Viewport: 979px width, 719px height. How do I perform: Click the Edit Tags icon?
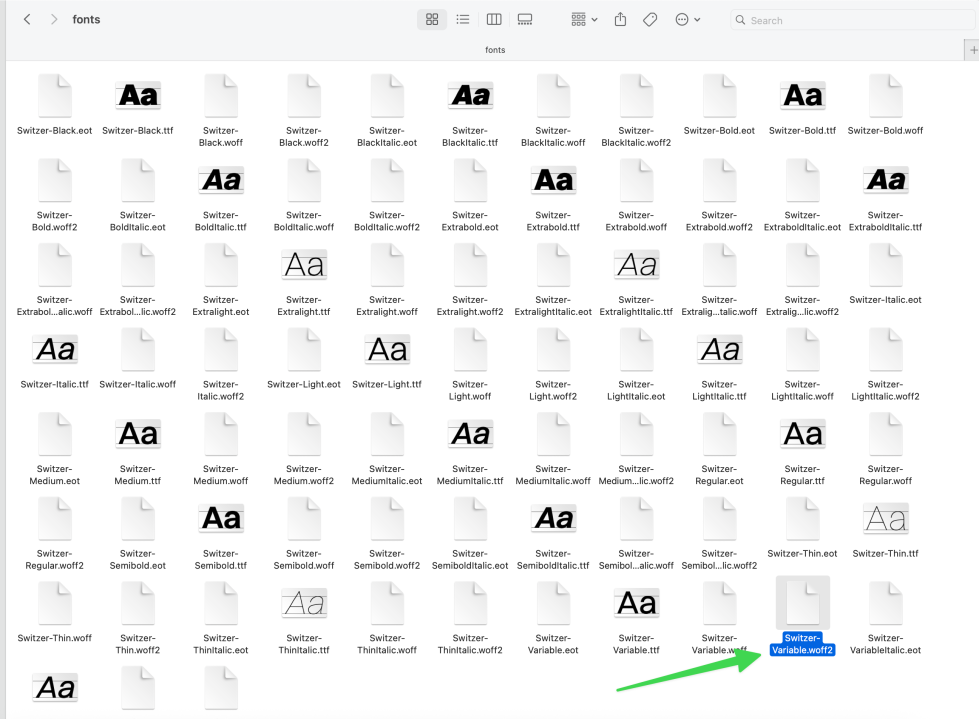(650, 20)
